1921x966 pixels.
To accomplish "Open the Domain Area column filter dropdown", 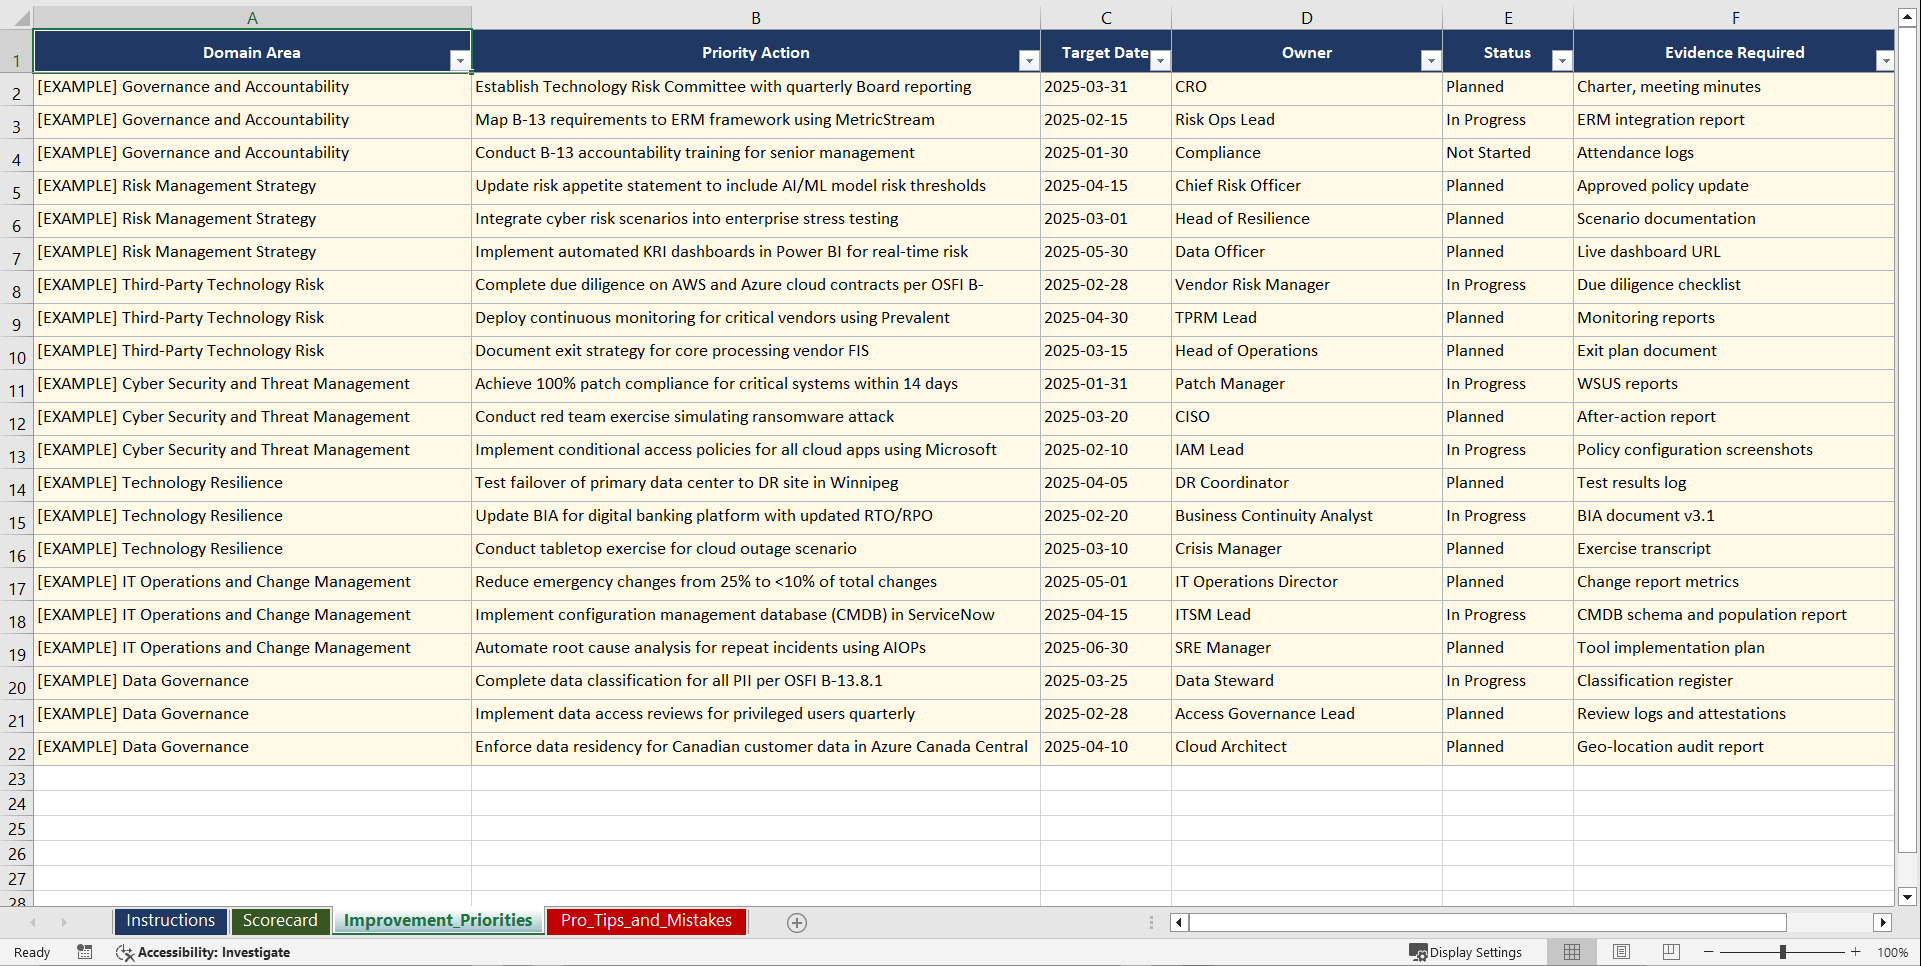I will coord(461,60).
